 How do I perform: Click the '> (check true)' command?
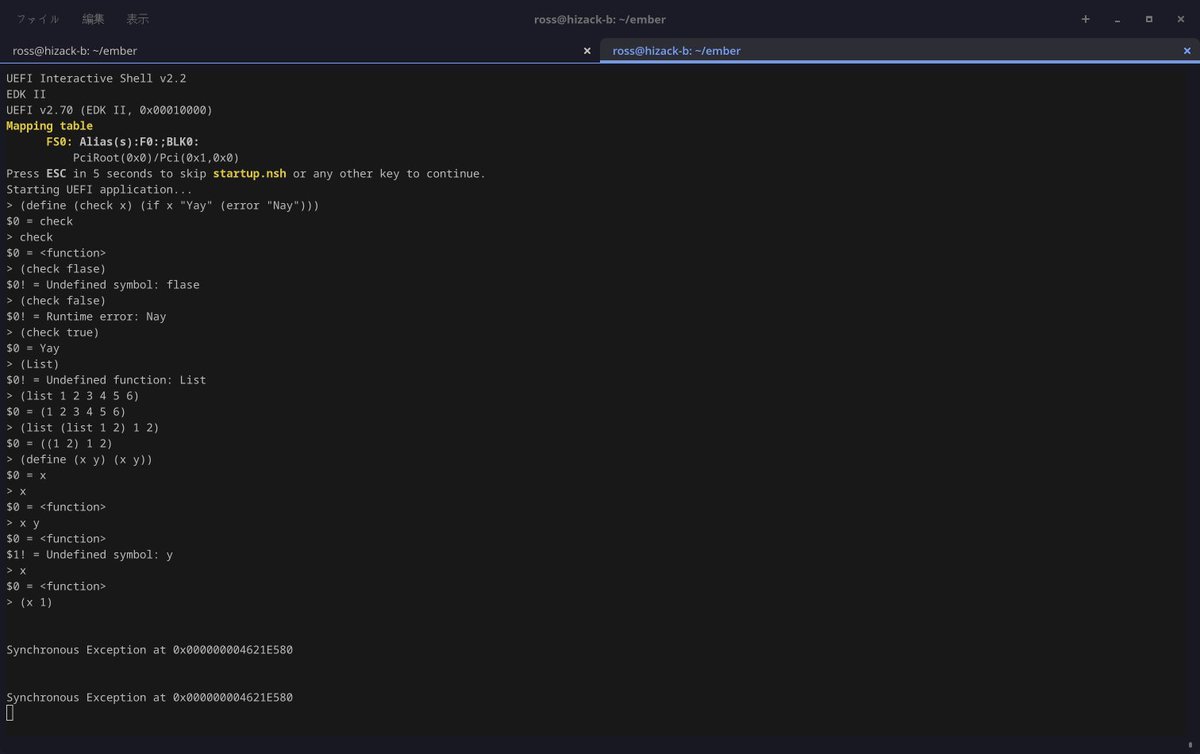pos(53,332)
